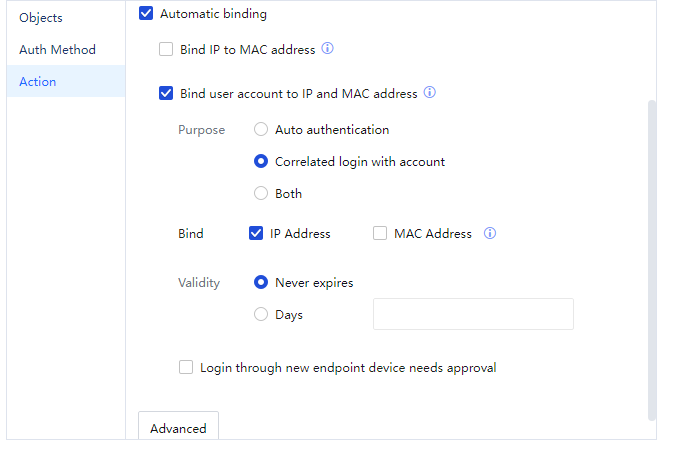
Task: Select Auto authentication purpose
Action: (x=261, y=130)
